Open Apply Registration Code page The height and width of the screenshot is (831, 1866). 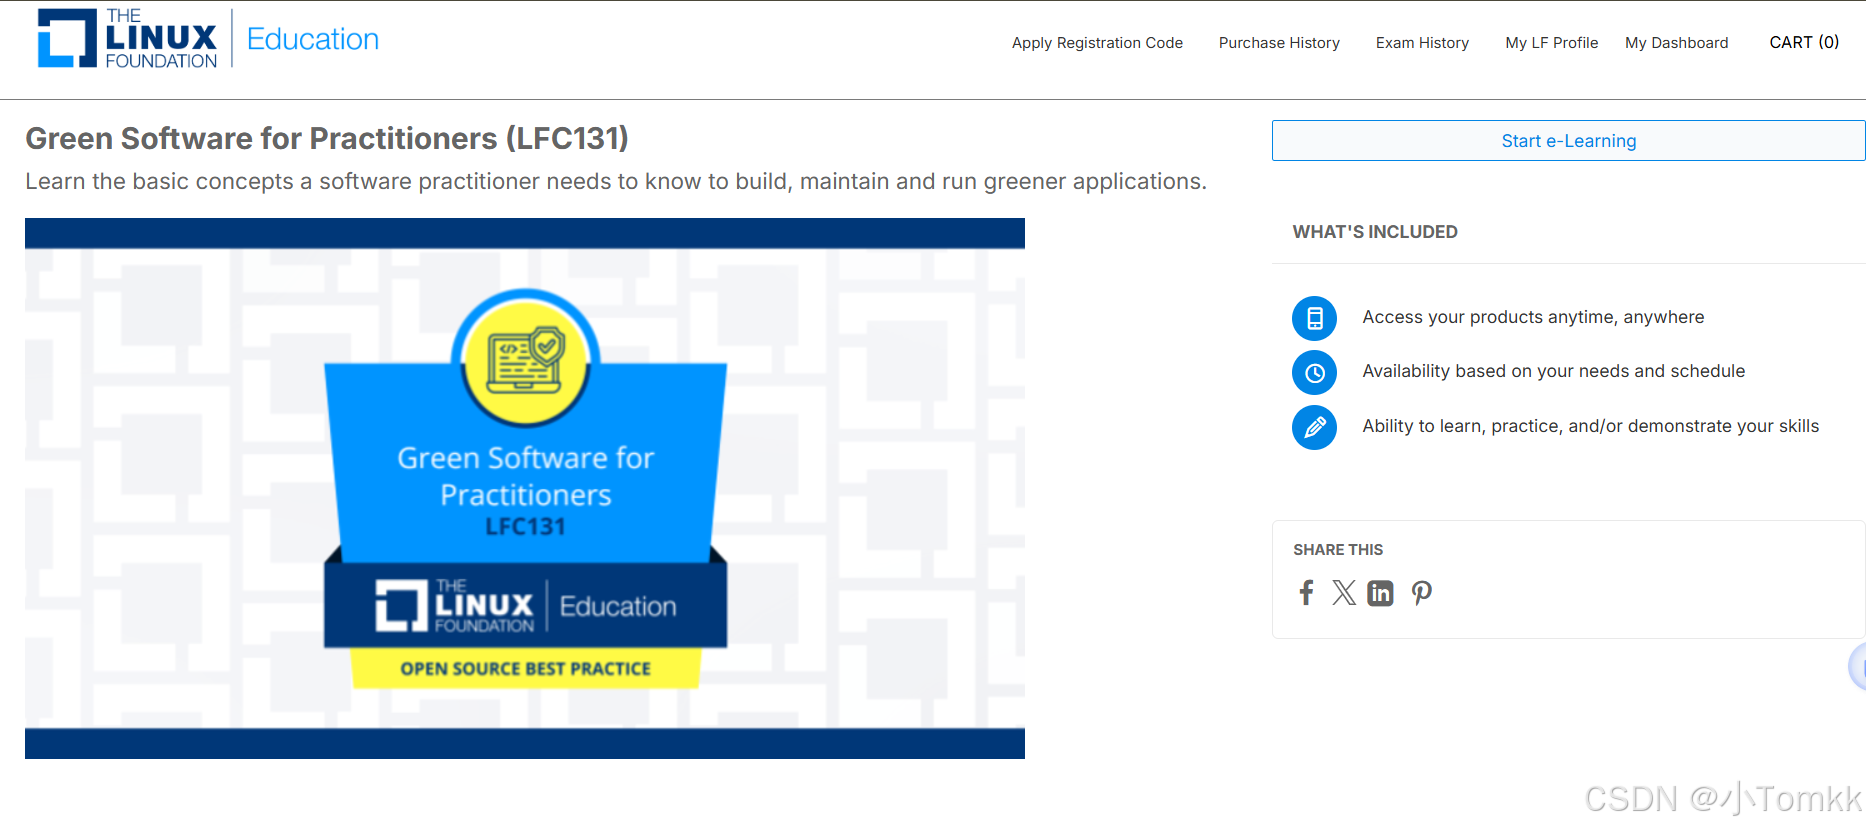tap(1097, 43)
